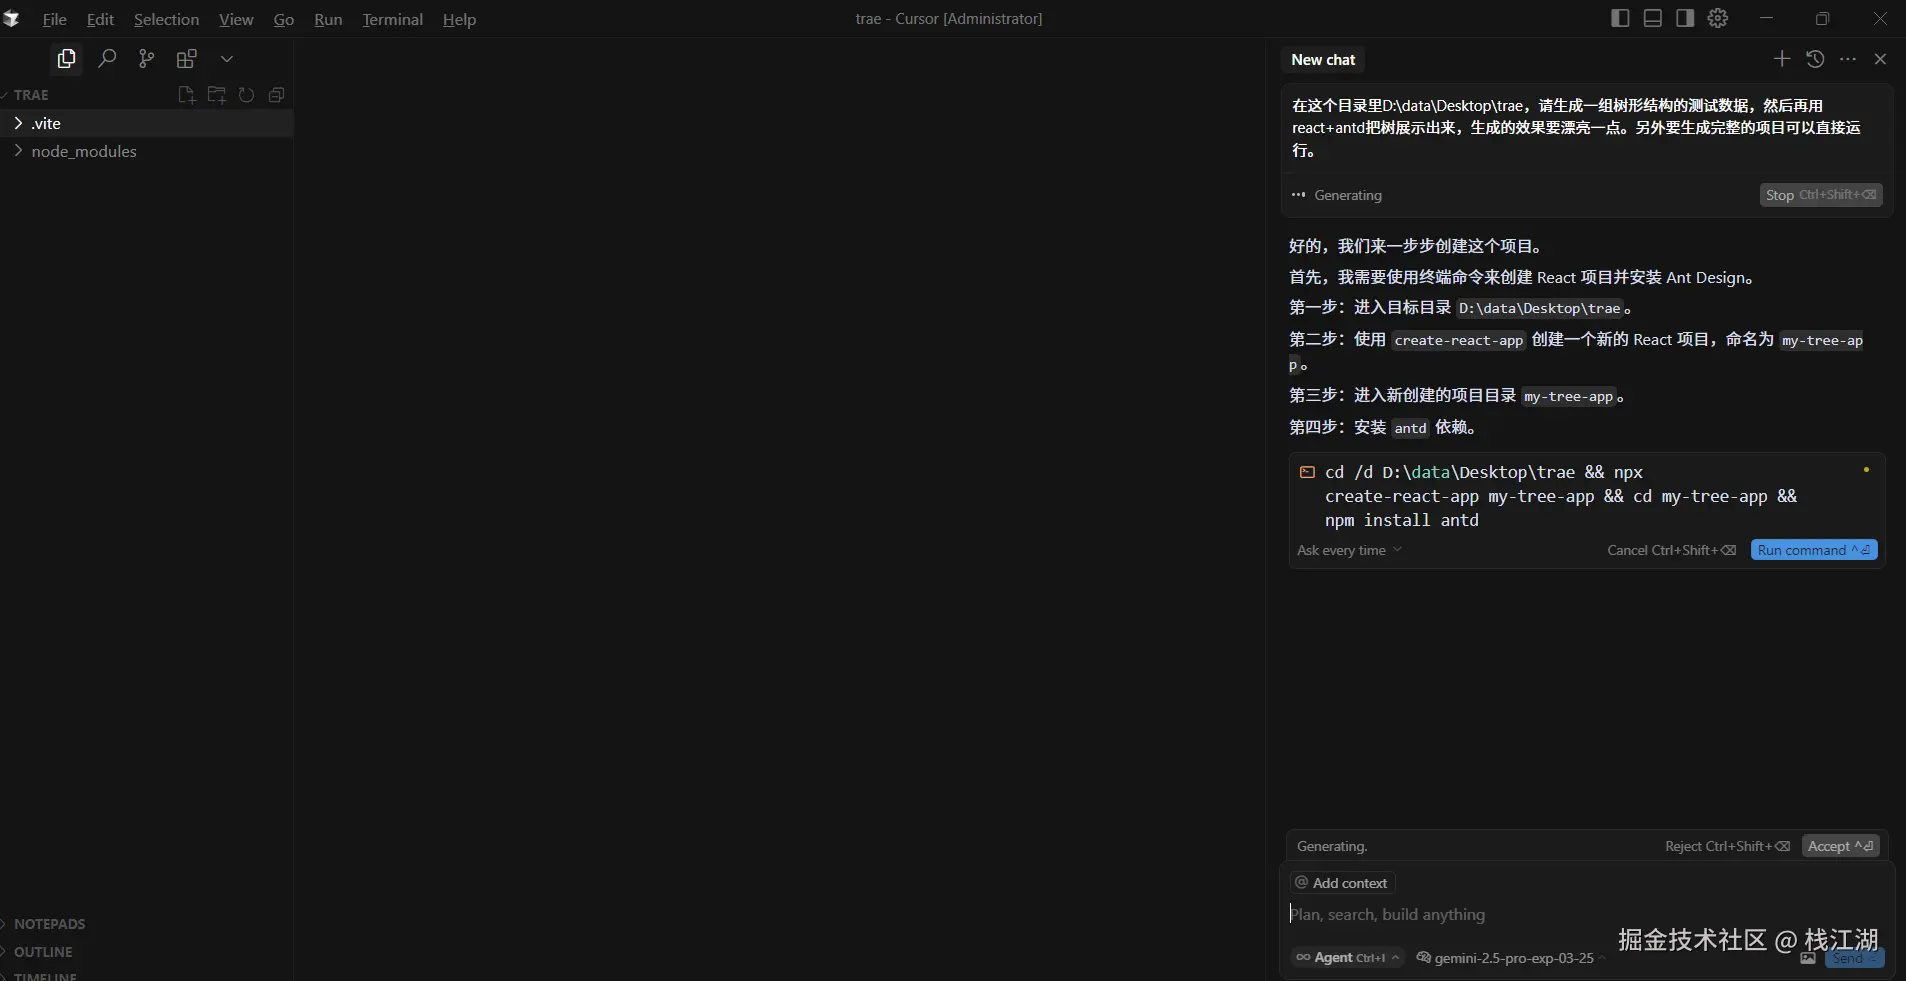Open the Edit menu
Viewport: 1906px width, 981px height.
coord(100,19)
